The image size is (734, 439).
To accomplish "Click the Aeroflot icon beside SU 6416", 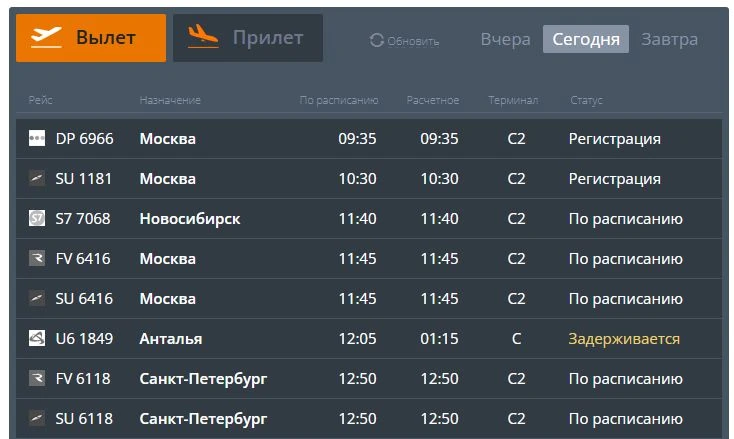I will pos(37,298).
